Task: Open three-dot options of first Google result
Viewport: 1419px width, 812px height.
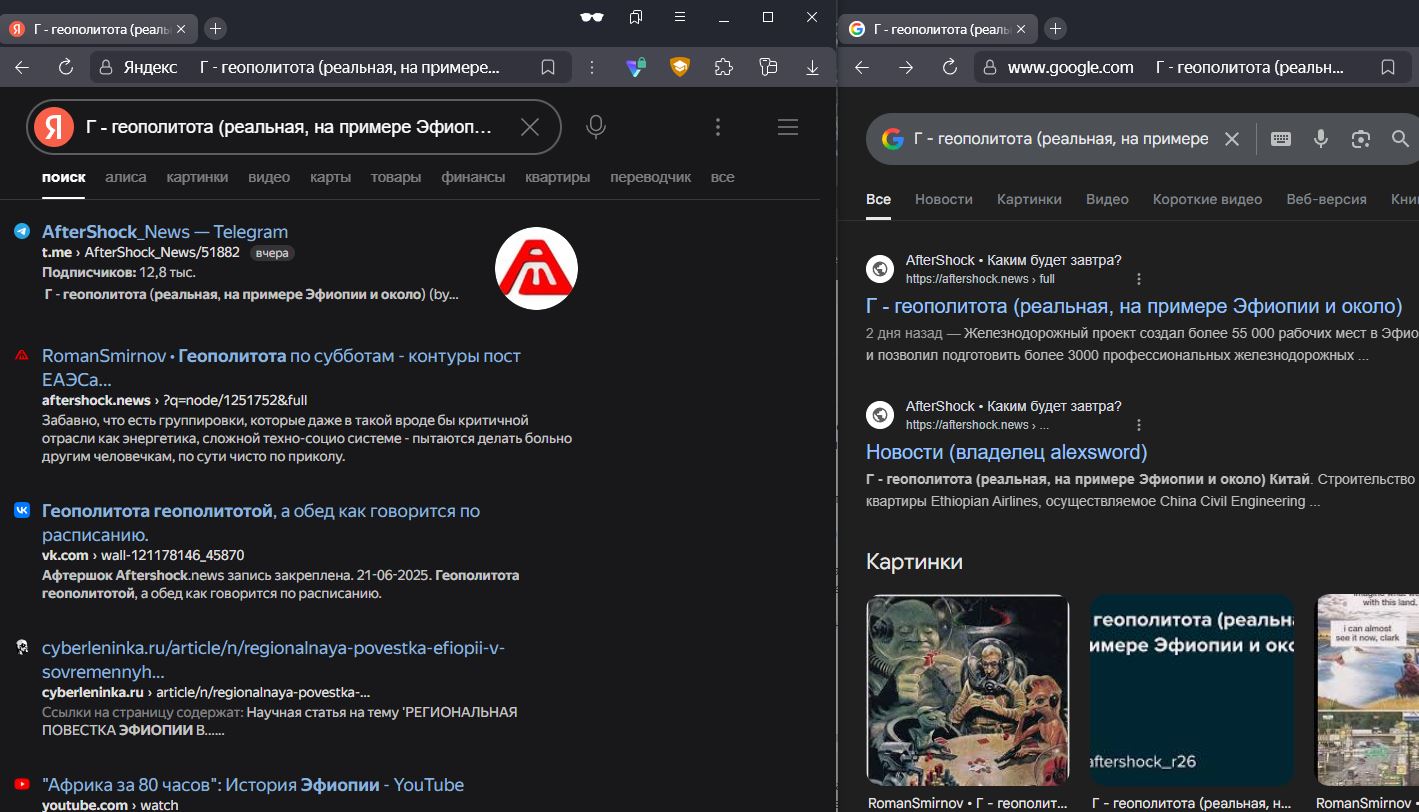Action: [1139, 279]
